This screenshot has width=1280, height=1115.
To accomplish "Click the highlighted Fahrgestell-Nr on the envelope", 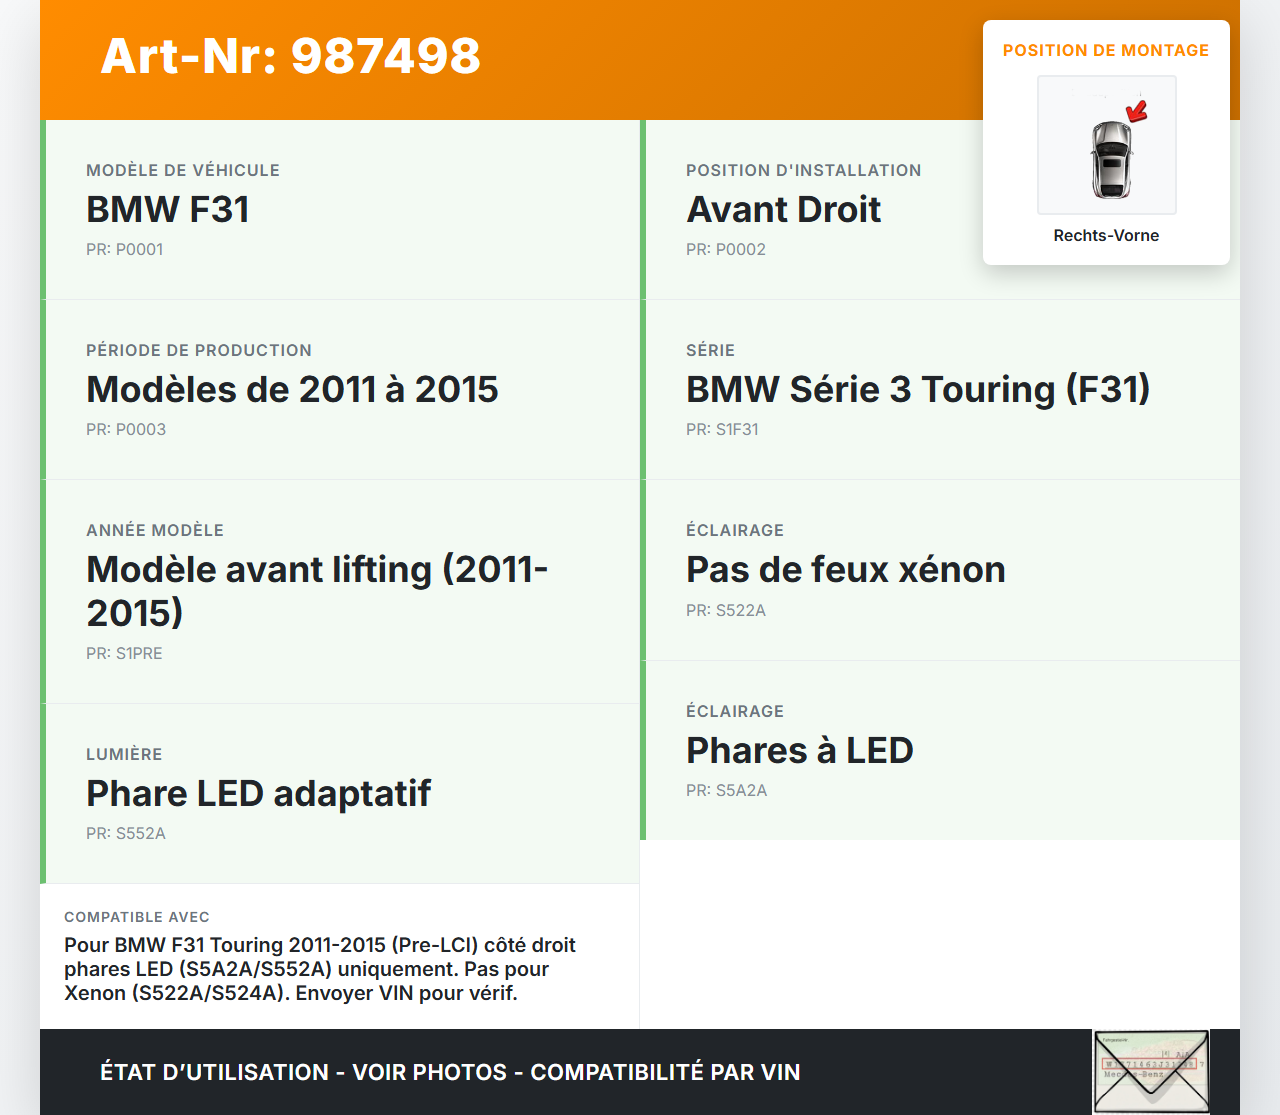I will (x=1149, y=1063).
